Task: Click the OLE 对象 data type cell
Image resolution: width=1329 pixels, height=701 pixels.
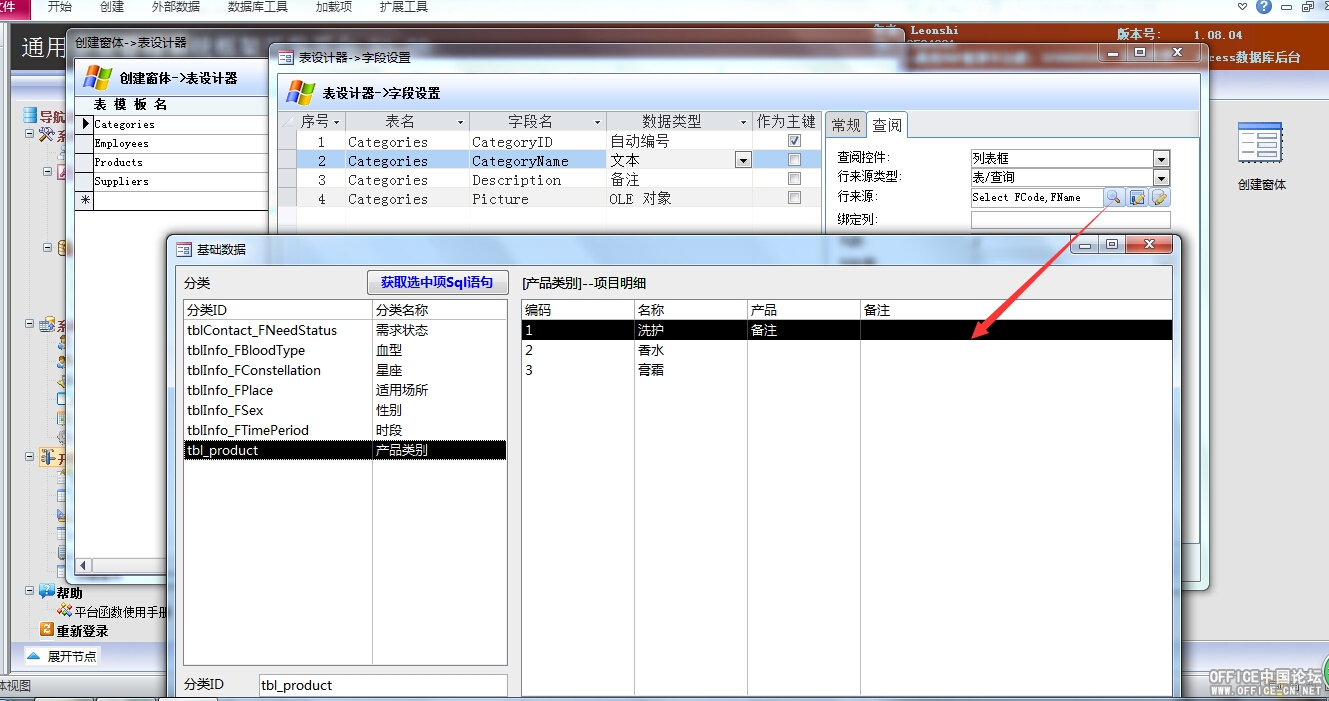Action: [x=679, y=199]
